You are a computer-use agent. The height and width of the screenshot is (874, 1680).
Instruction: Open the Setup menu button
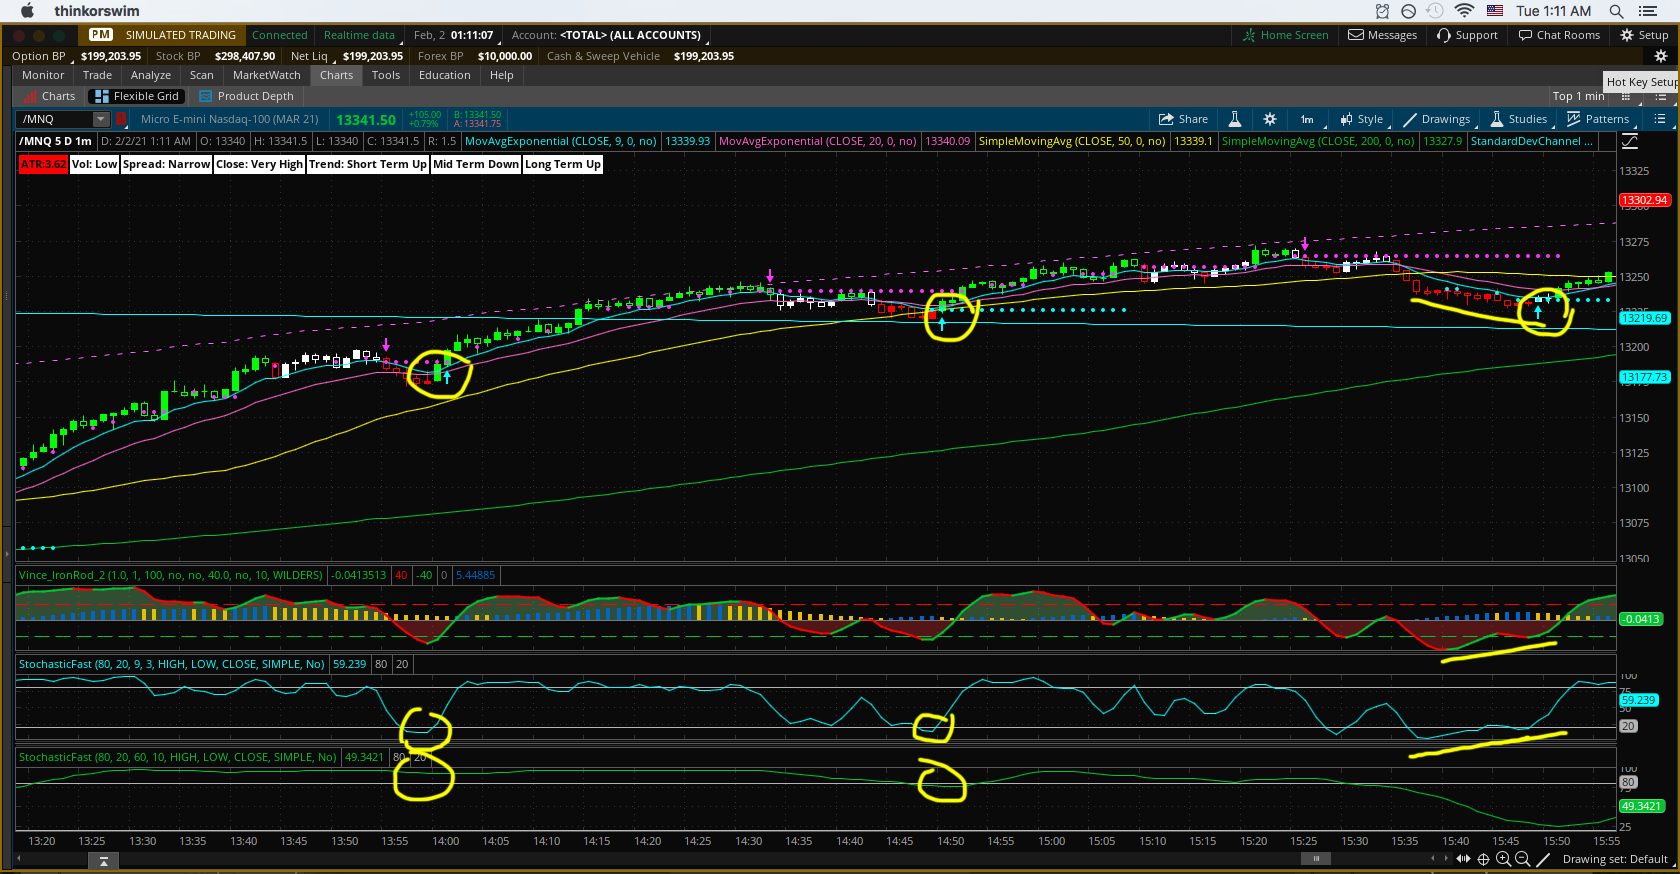(1644, 35)
